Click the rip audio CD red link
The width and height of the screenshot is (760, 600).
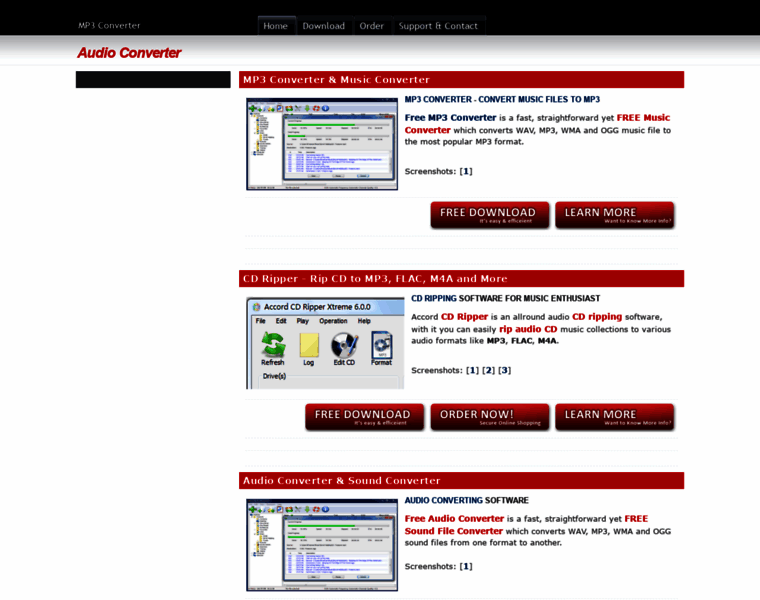coord(528,330)
